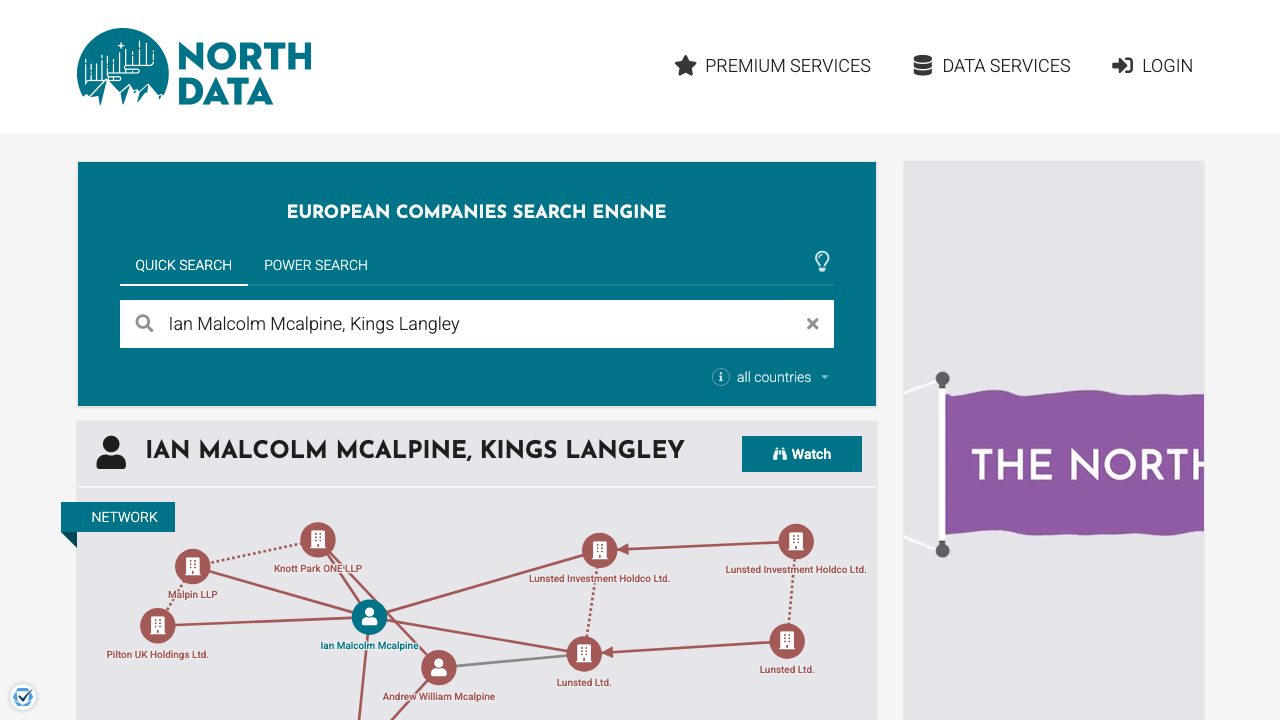Click the purple The North banner

coord(1074,464)
